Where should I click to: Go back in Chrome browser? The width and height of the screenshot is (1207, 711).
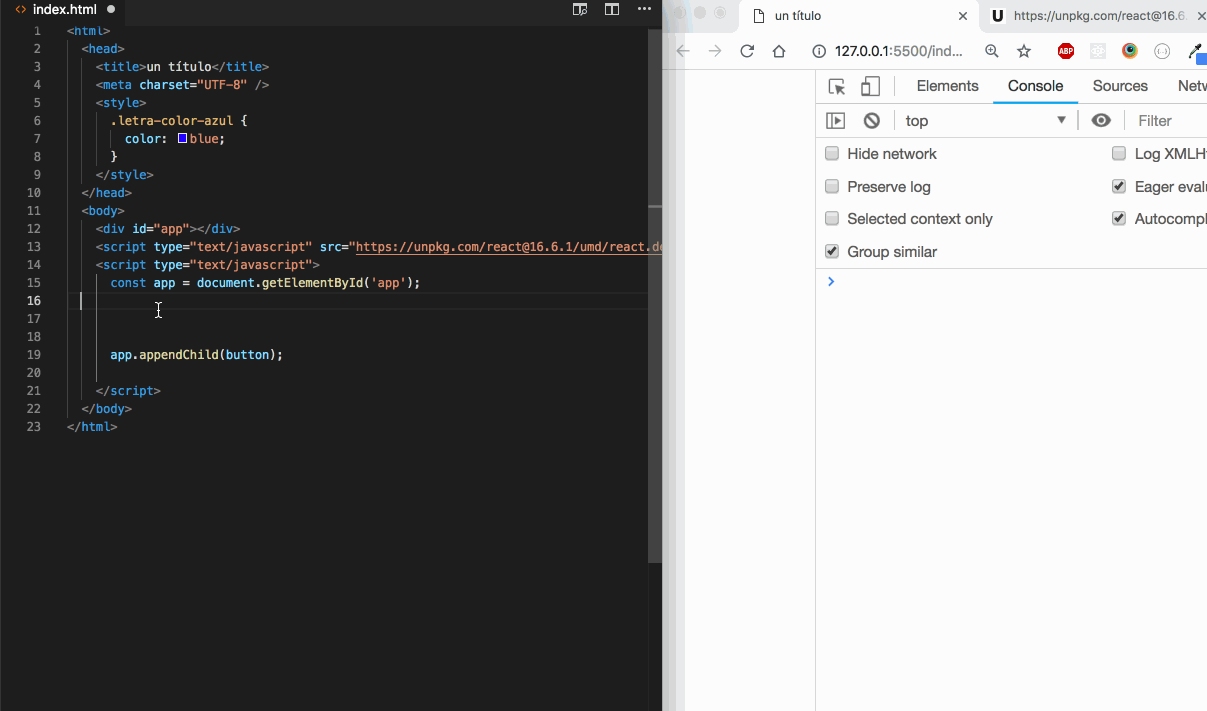pyautogui.click(x=684, y=51)
